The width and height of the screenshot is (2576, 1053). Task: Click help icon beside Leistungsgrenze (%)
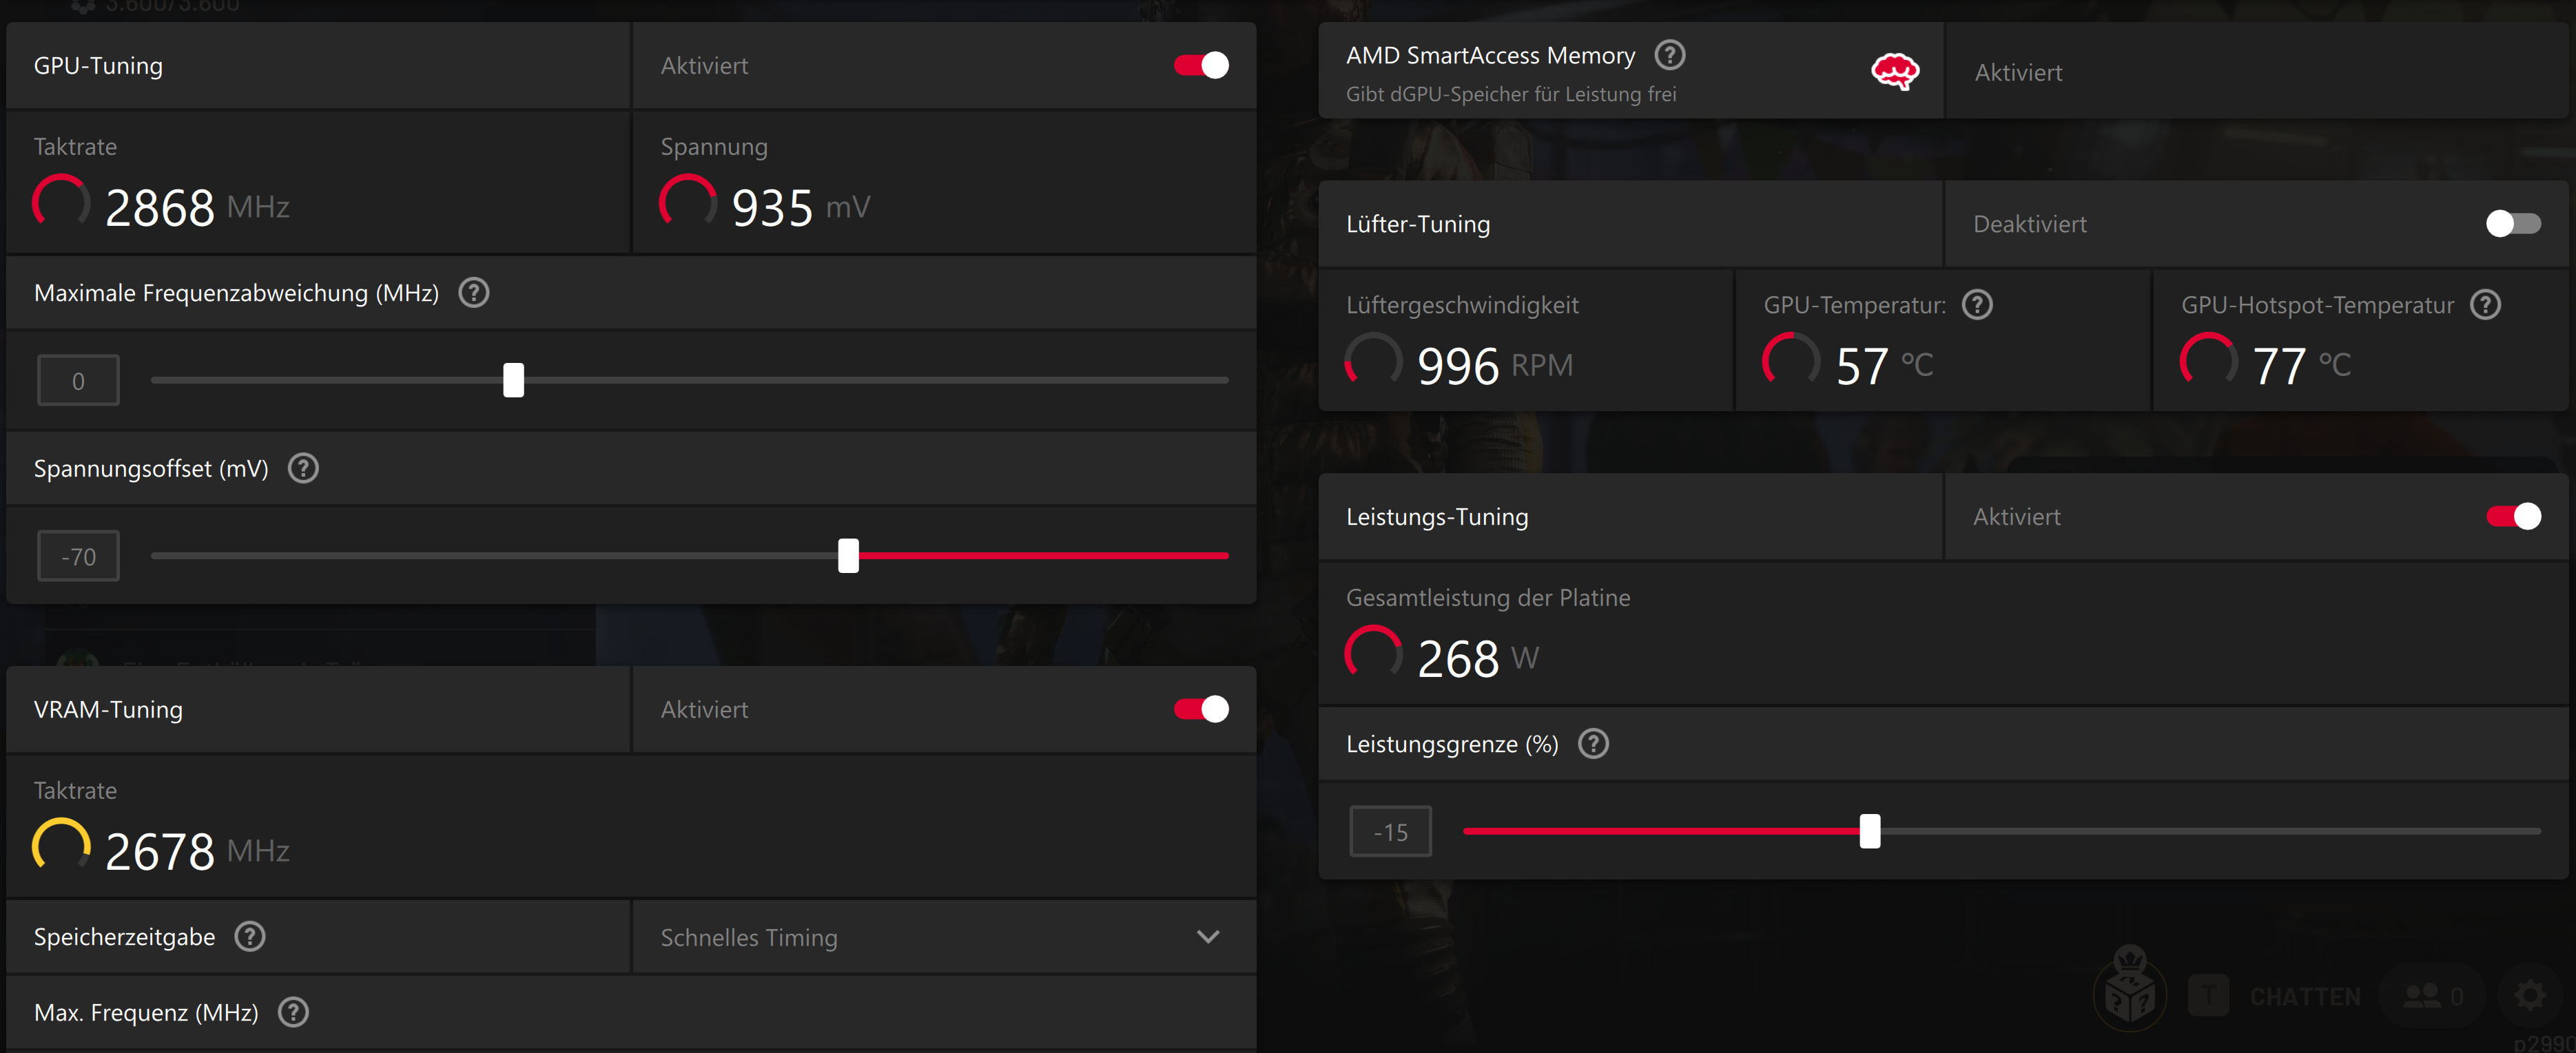point(1592,744)
